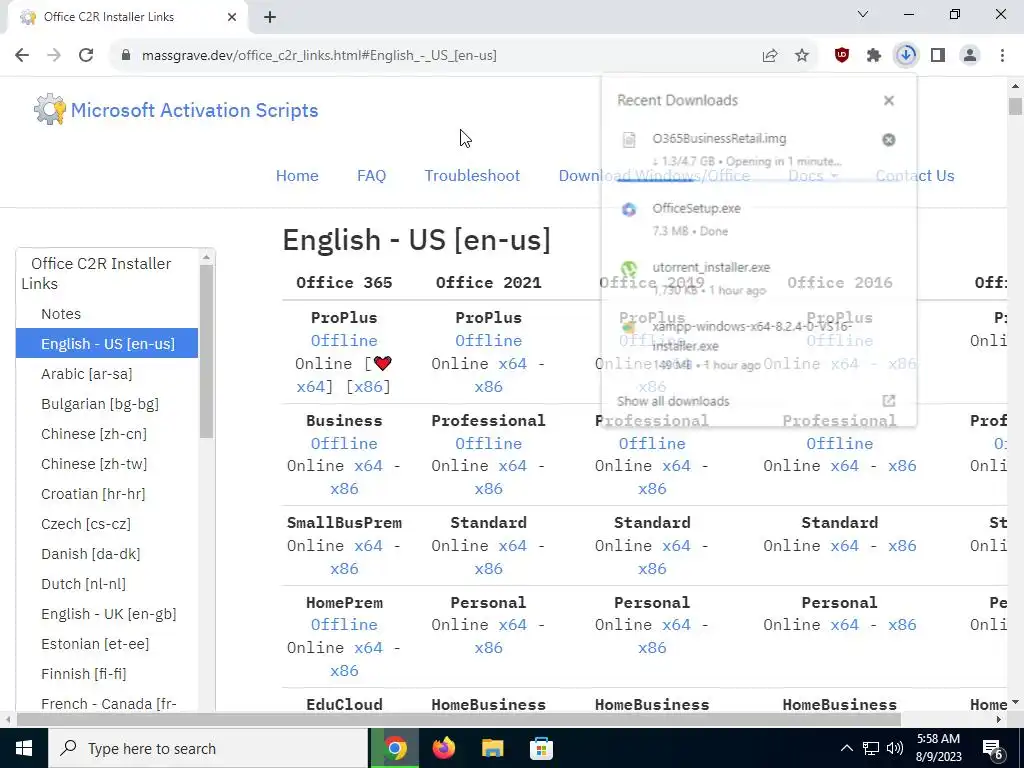1024x768 pixels.
Task: Click the tab search chevron
Action: [863, 14]
